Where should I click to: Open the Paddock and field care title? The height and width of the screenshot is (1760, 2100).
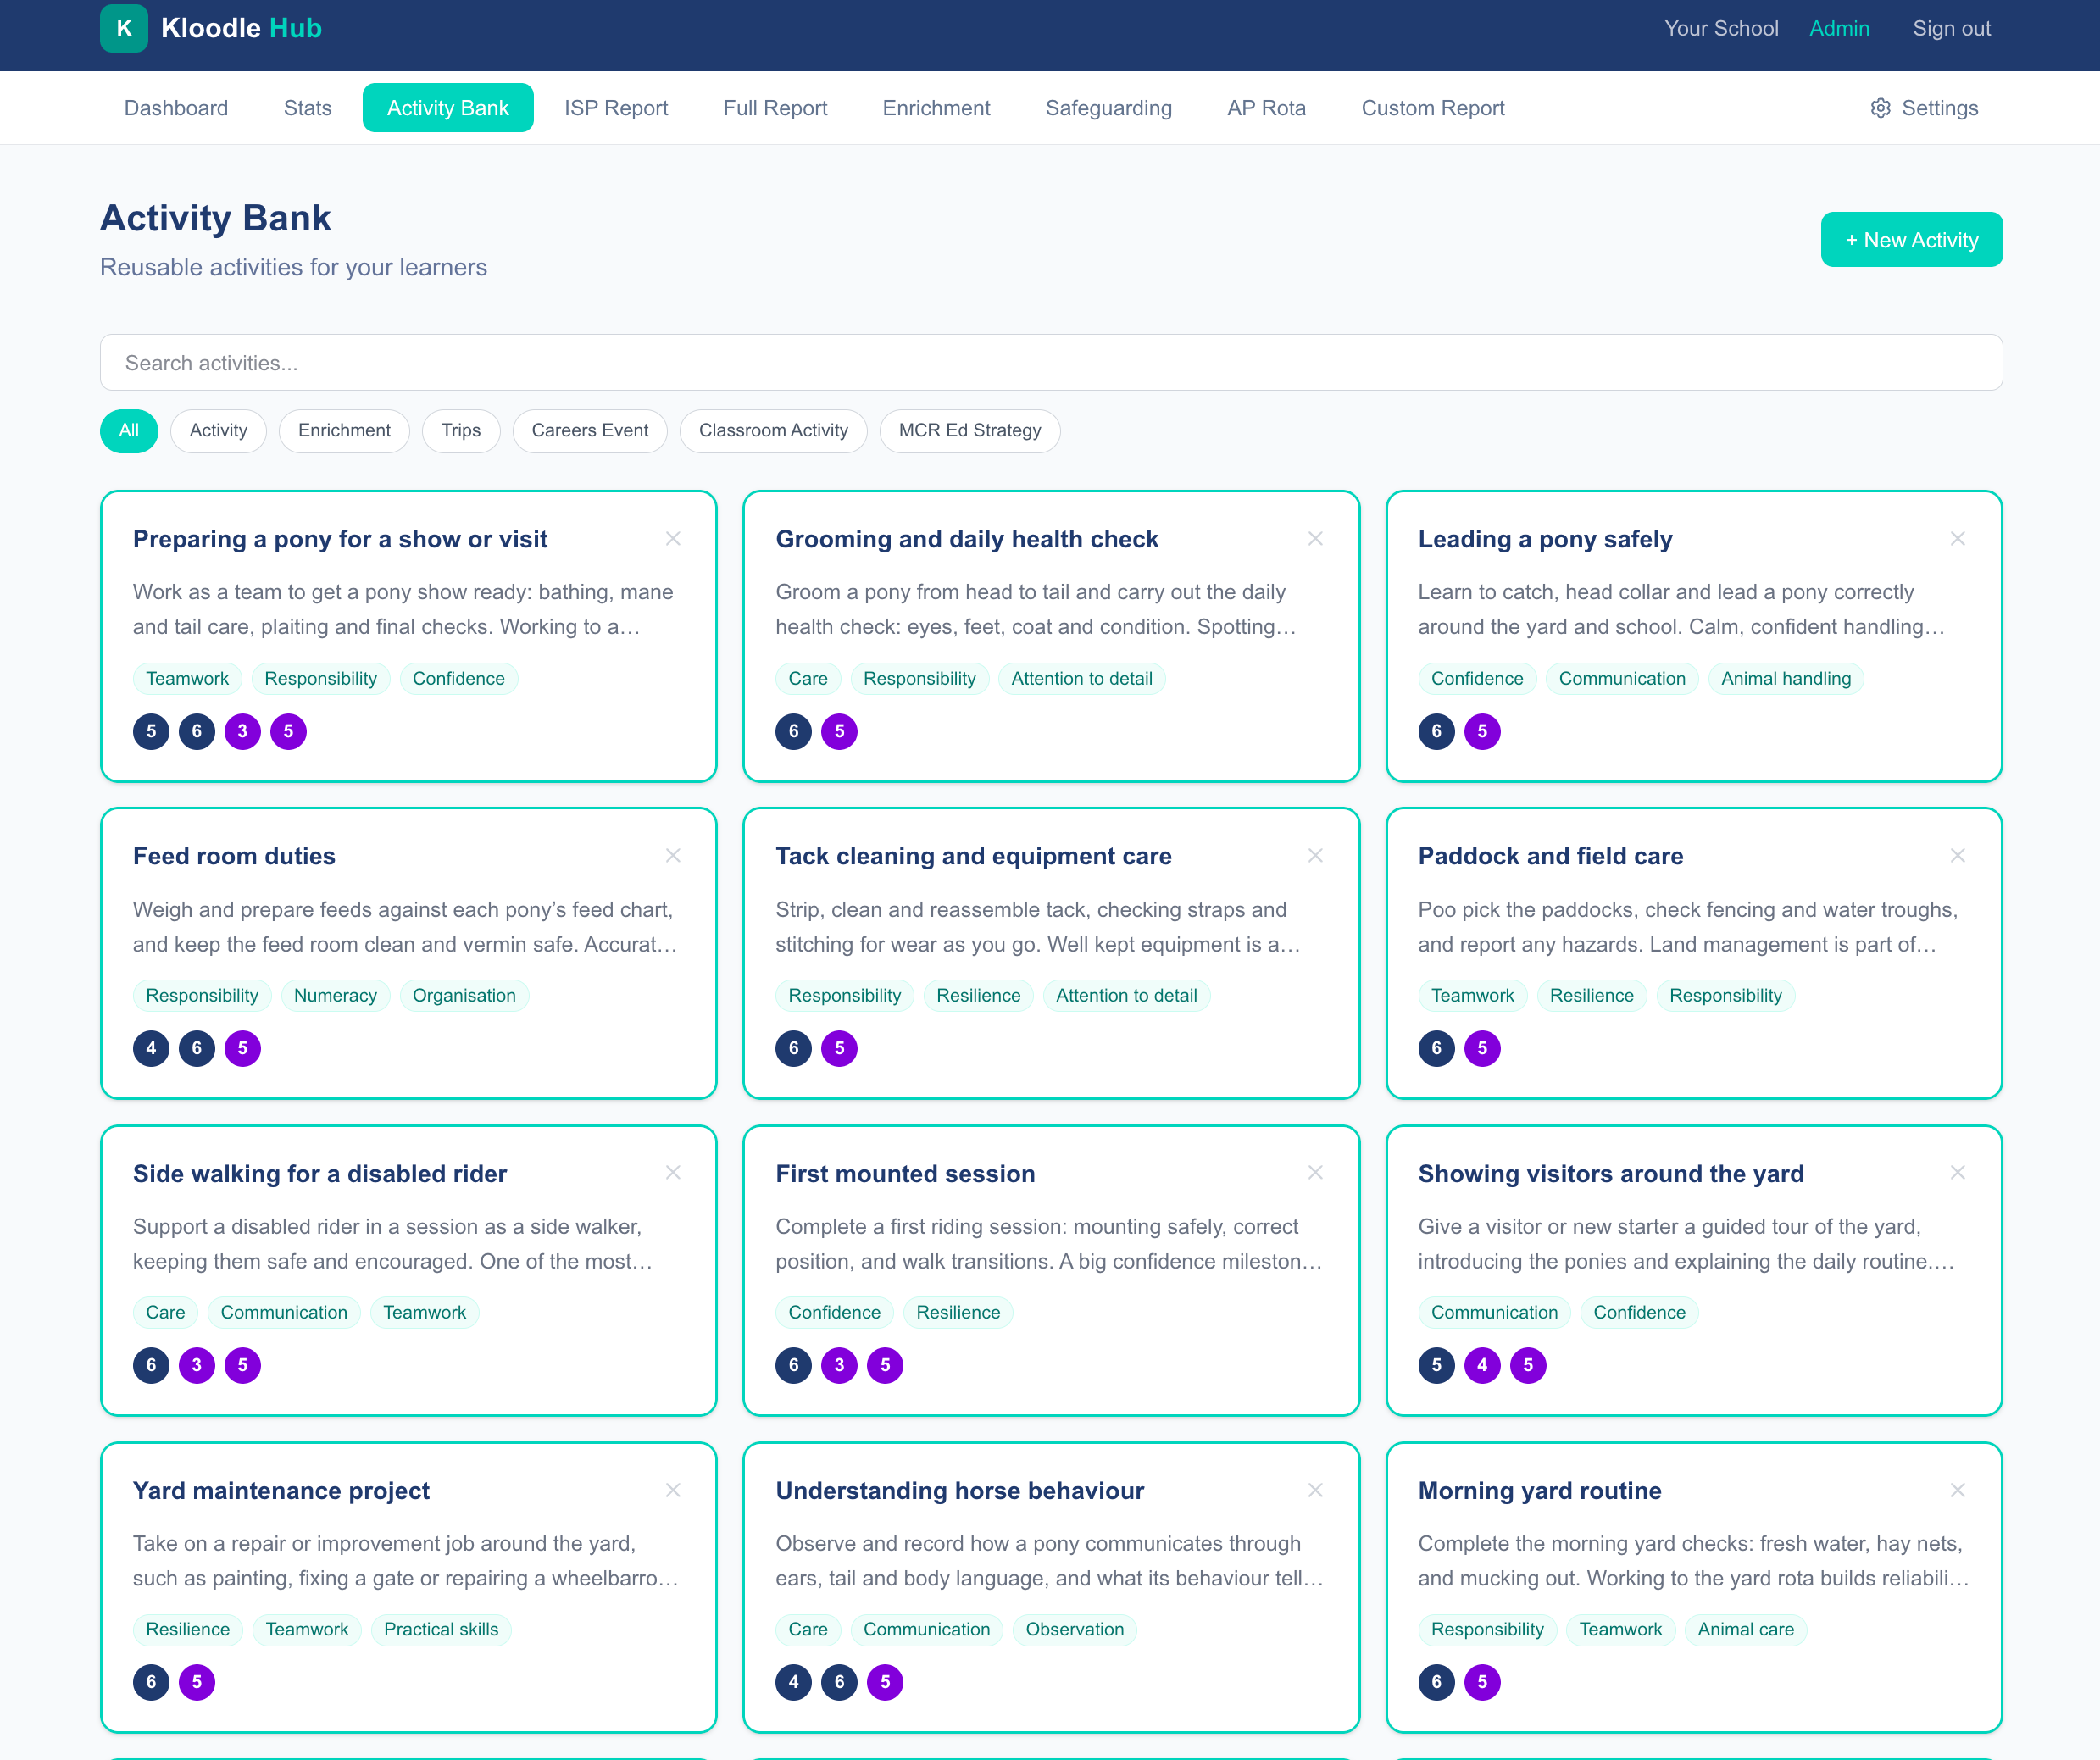click(1551, 856)
